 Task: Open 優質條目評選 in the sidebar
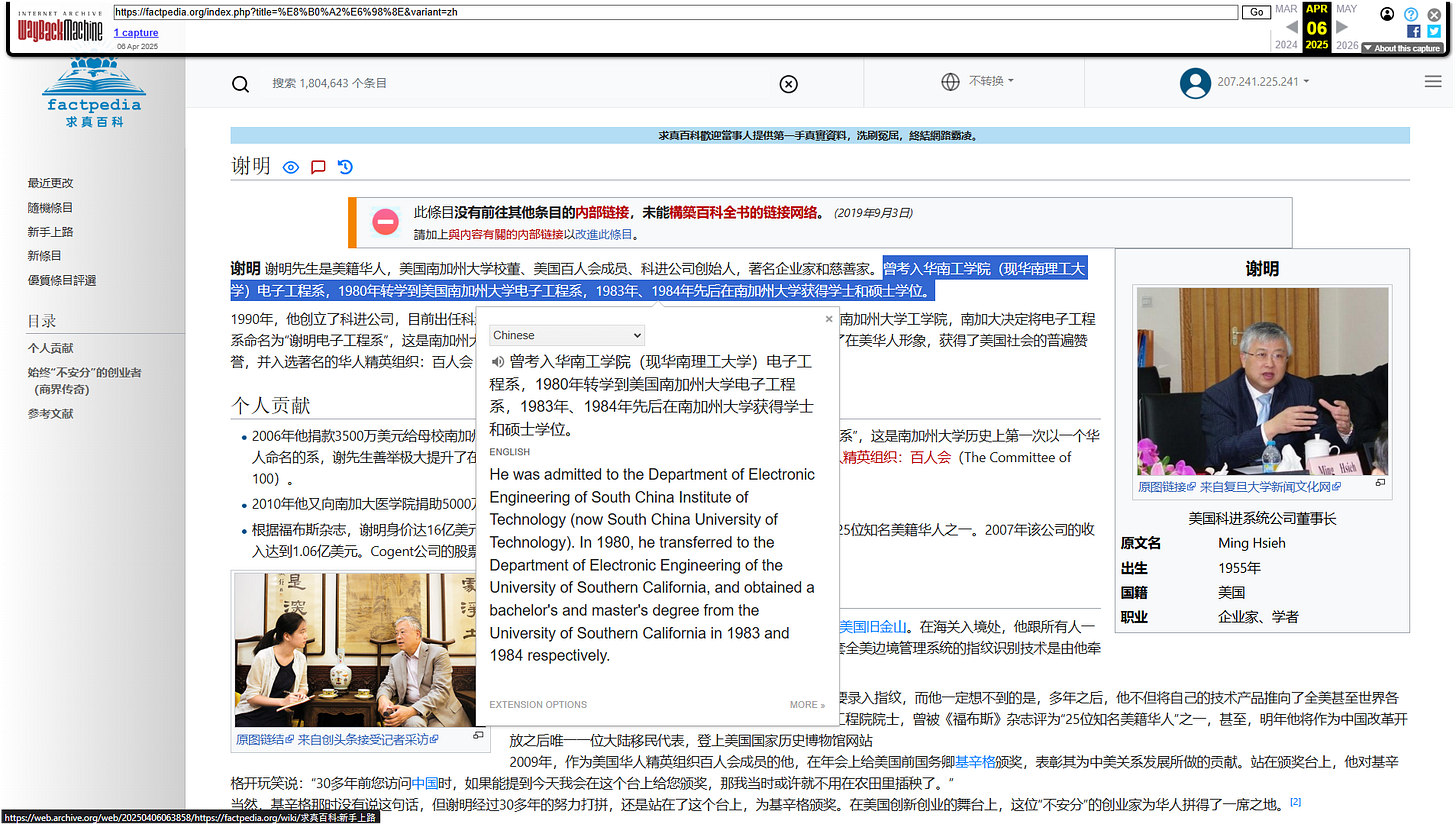pyautogui.click(x=62, y=281)
